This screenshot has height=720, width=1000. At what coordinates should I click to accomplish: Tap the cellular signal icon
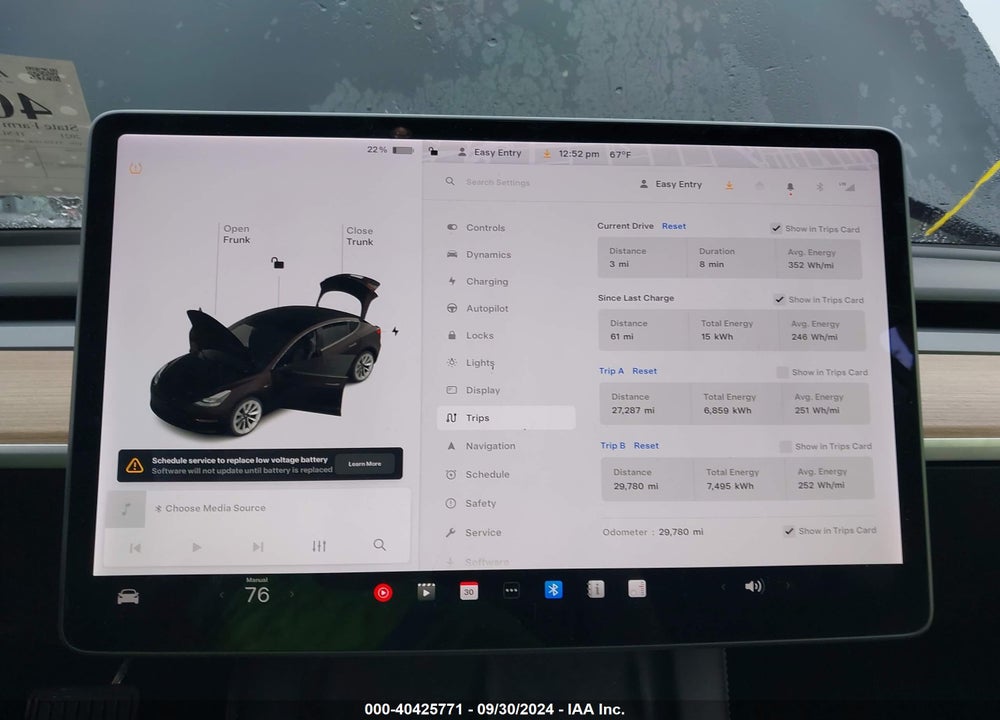847,186
